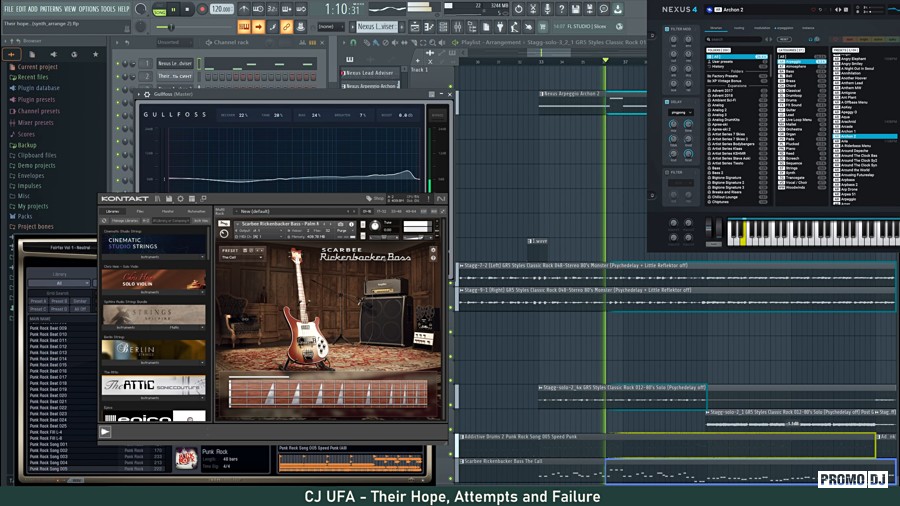Open the PATTERNS menu
This screenshot has width=900, height=506.
pyautogui.click(x=50, y=8)
